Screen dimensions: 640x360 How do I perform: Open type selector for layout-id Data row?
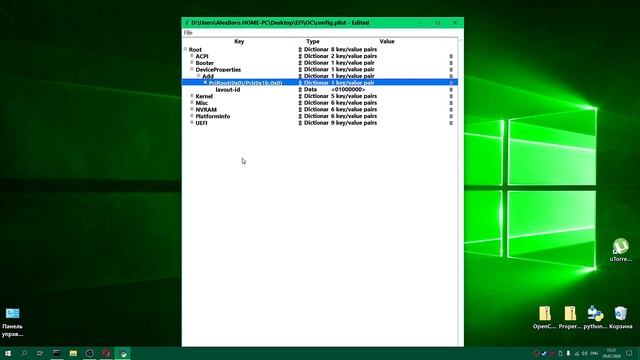point(300,89)
